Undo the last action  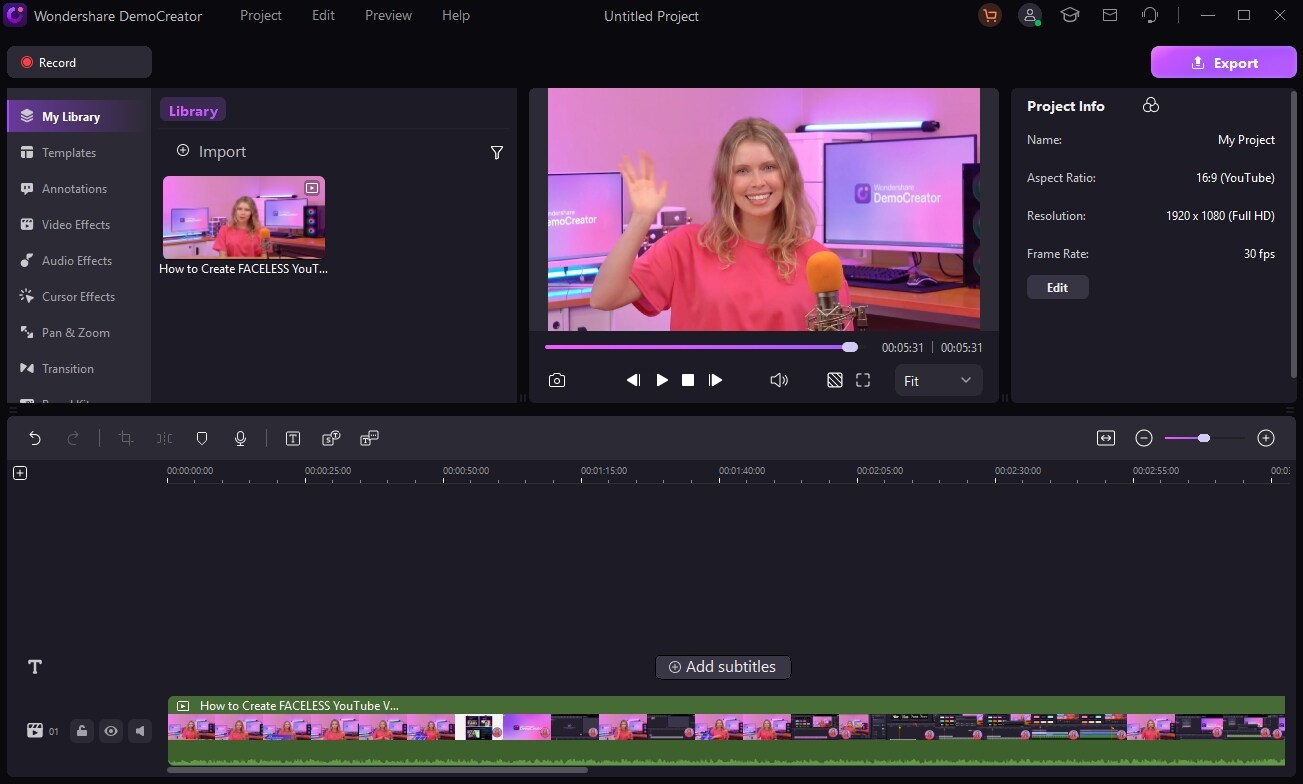click(x=35, y=438)
